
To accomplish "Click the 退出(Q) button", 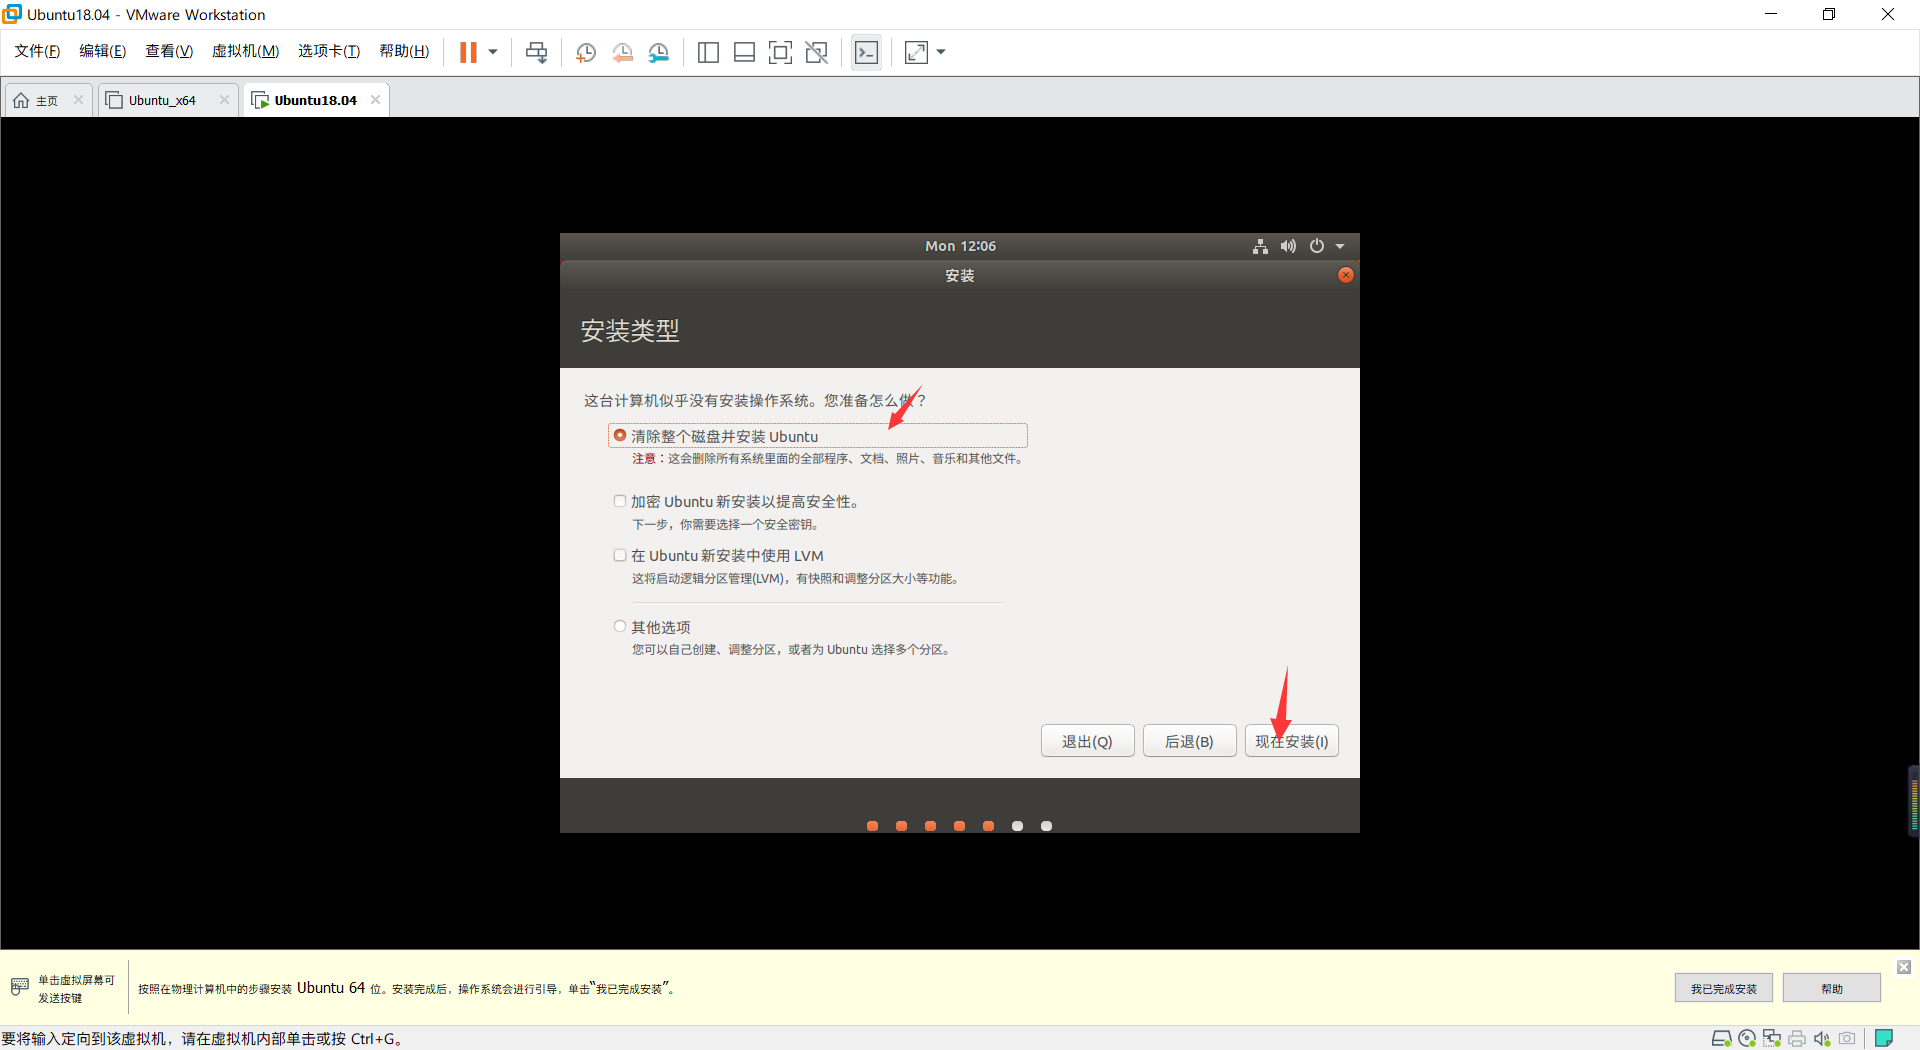I will coord(1087,741).
